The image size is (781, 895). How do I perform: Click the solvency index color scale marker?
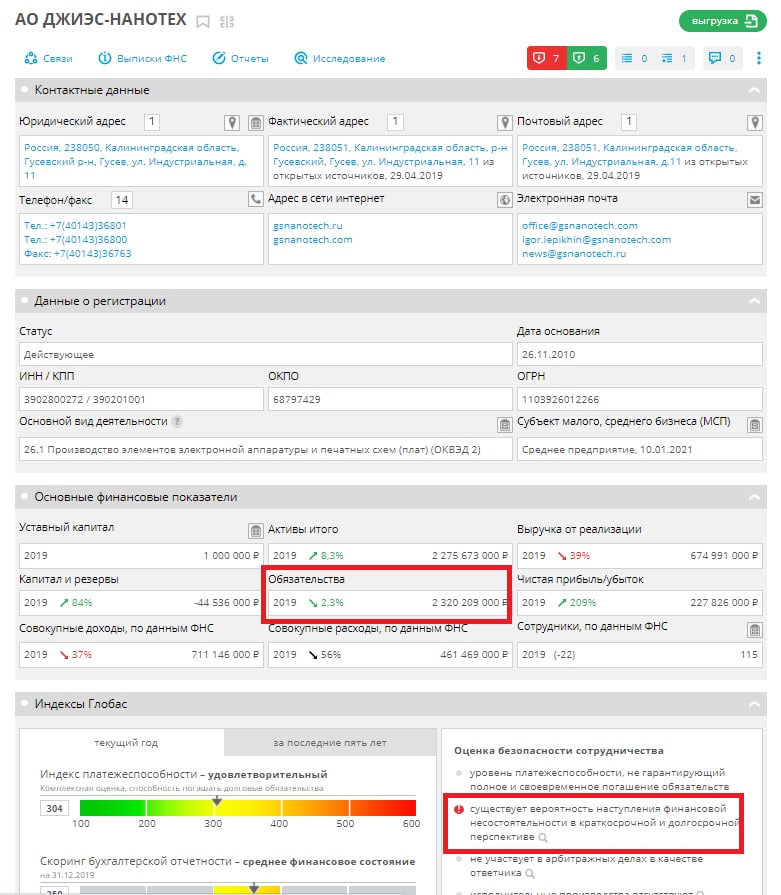coord(217,801)
